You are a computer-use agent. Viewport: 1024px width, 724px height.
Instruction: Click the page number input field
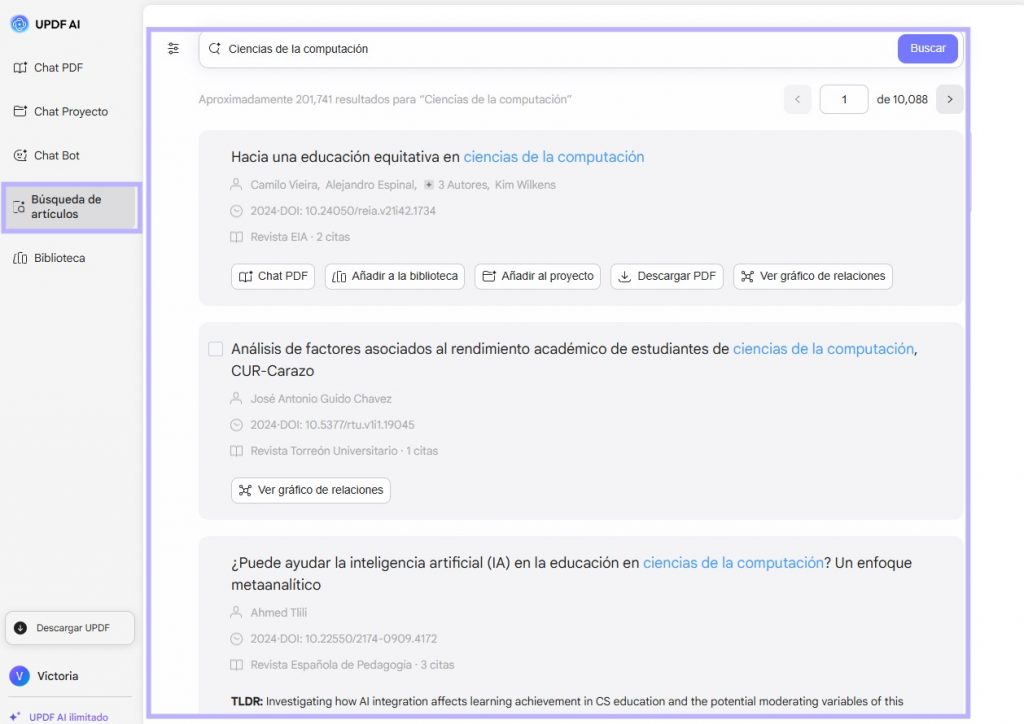844,99
